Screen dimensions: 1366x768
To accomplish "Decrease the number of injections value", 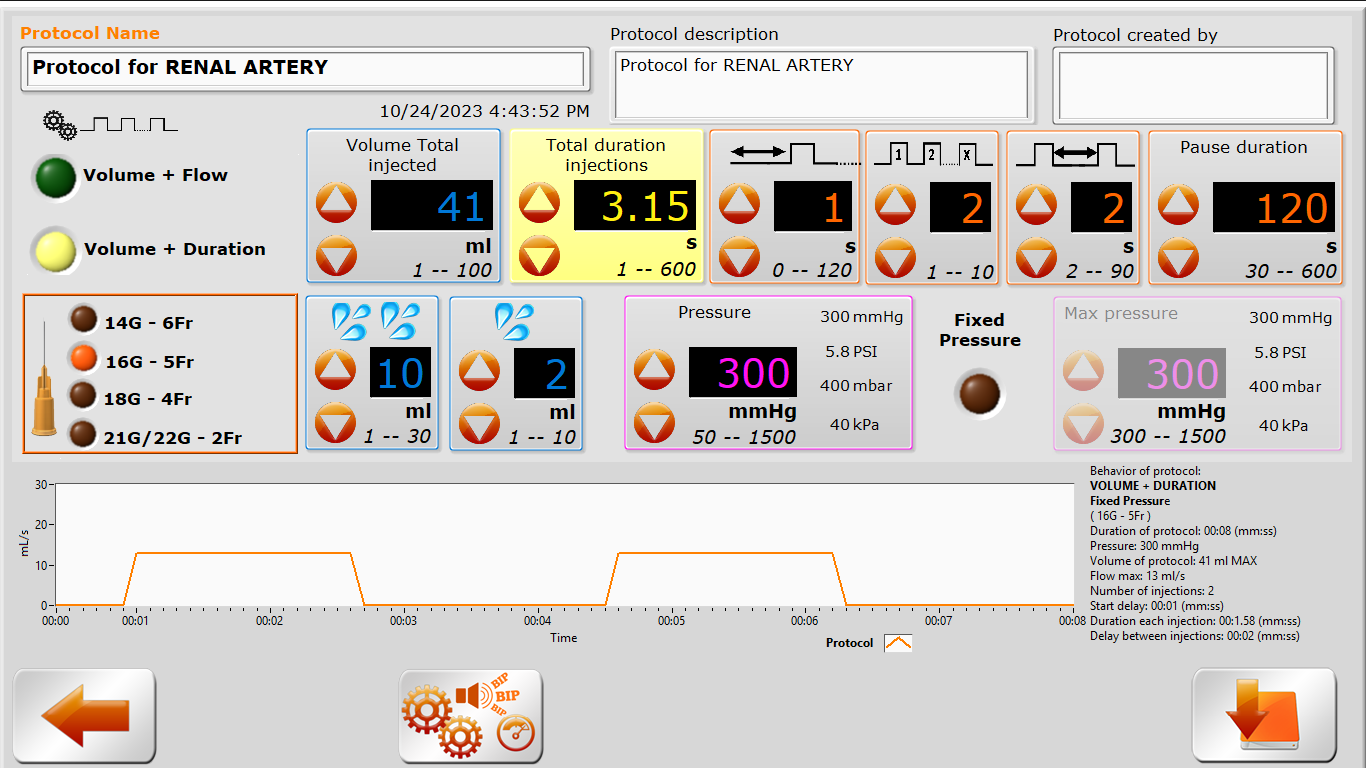I will 896,258.
